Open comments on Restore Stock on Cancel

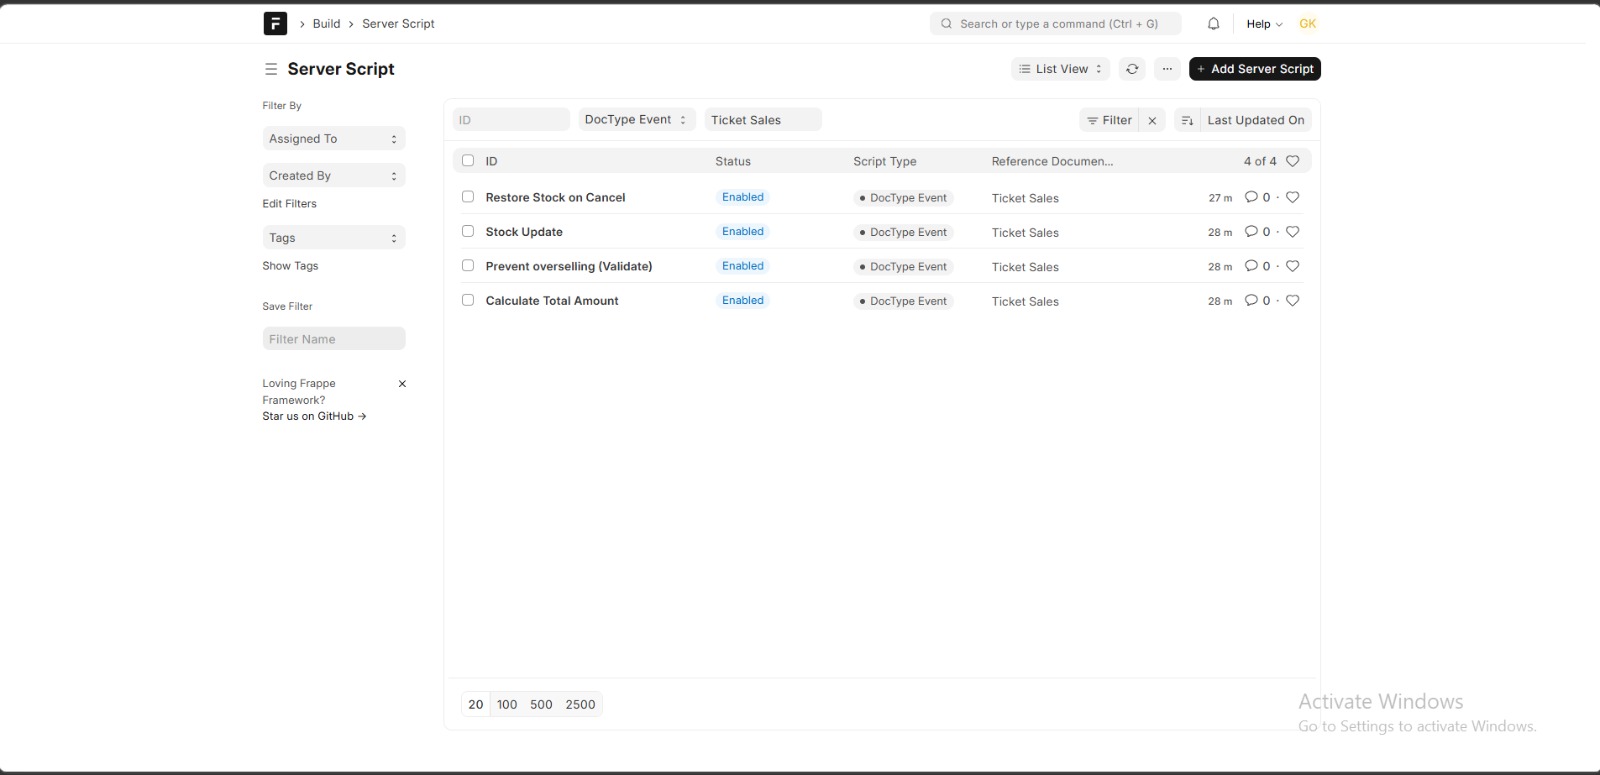click(1257, 197)
